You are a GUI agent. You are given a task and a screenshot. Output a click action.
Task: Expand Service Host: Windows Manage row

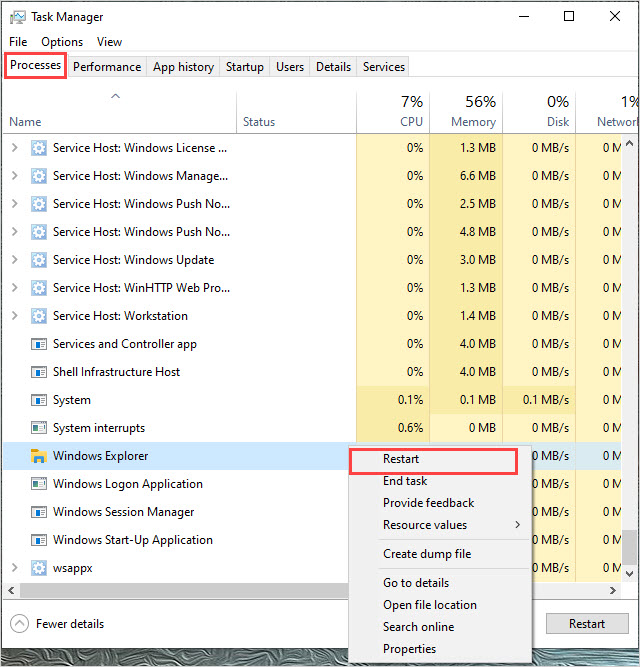[x=15, y=176]
